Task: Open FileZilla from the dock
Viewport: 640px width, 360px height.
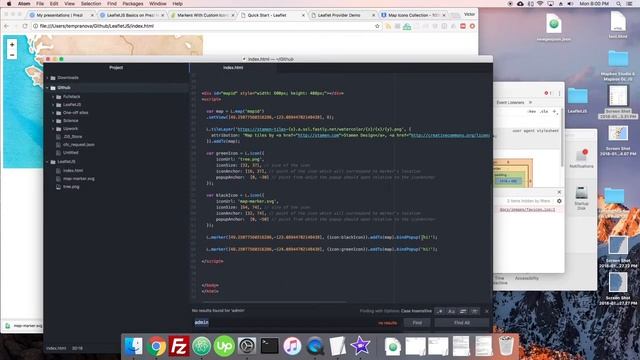Action: pos(179,346)
